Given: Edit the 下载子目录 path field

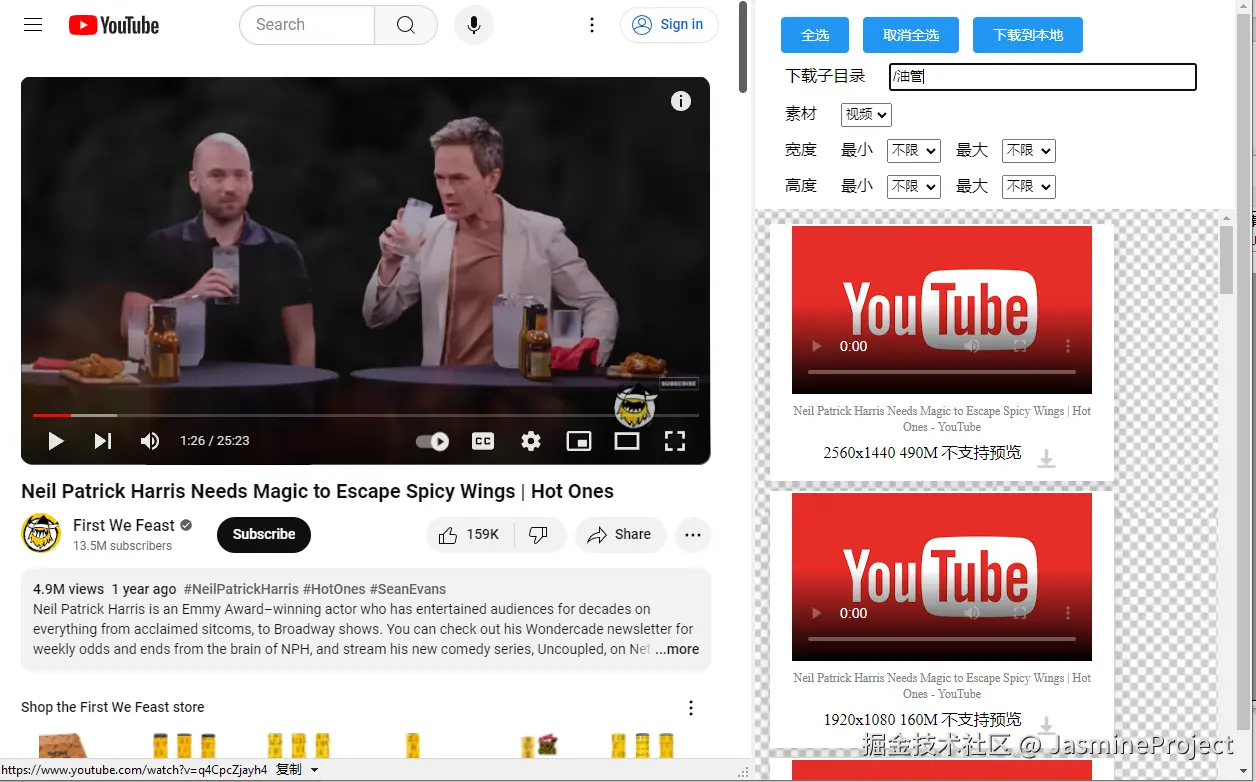Looking at the screenshot, I should pyautogui.click(x=1043, y=77).
